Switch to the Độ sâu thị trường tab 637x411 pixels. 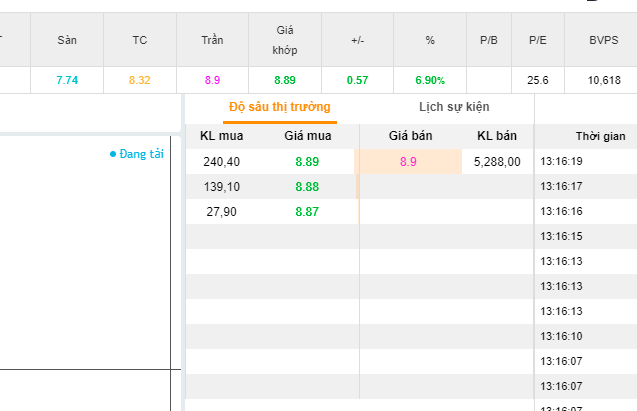[279, 107]
